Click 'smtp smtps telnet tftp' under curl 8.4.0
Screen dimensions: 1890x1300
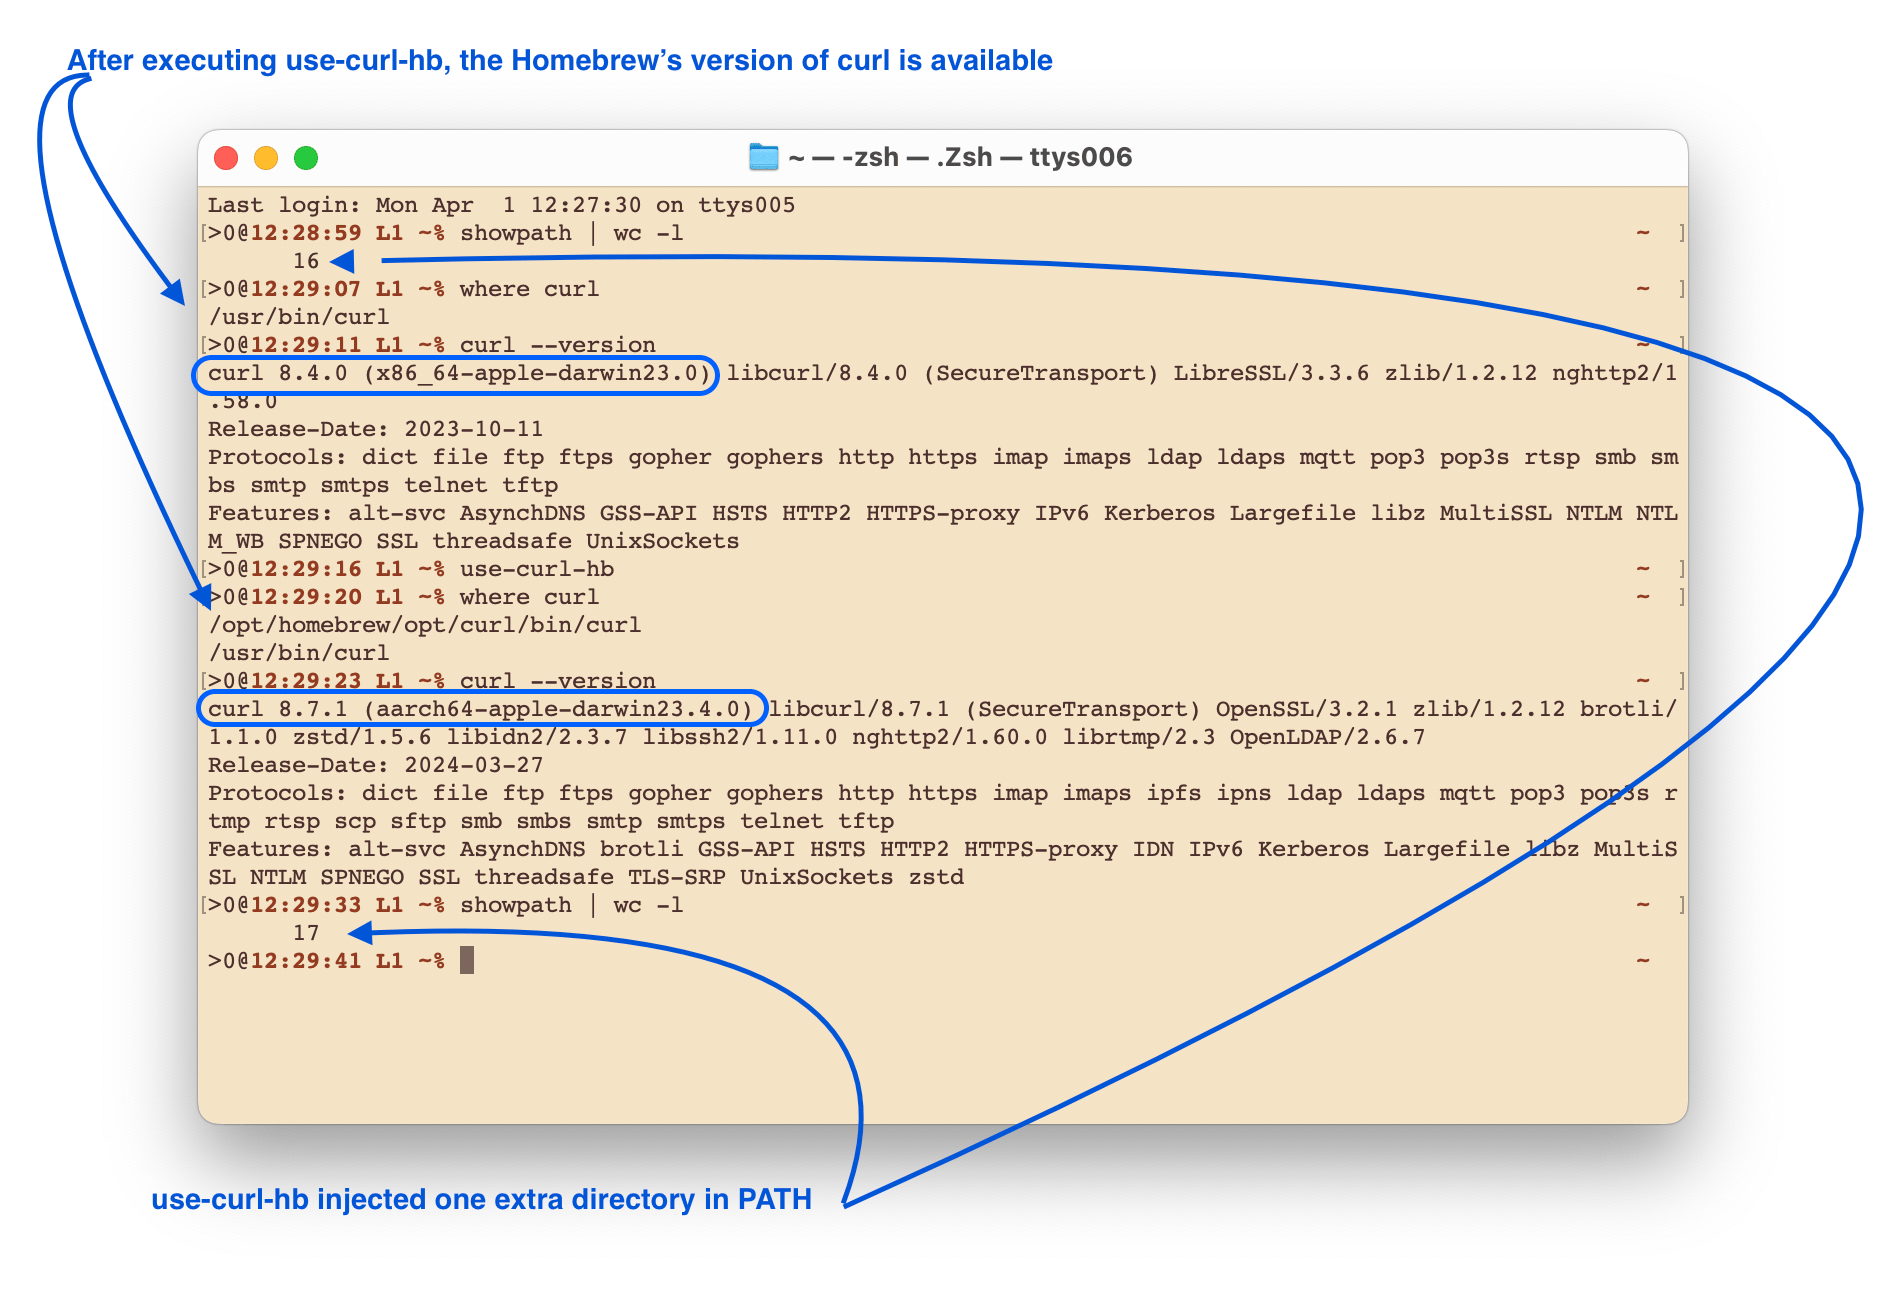pyautogui.click(x=404, y=485)
